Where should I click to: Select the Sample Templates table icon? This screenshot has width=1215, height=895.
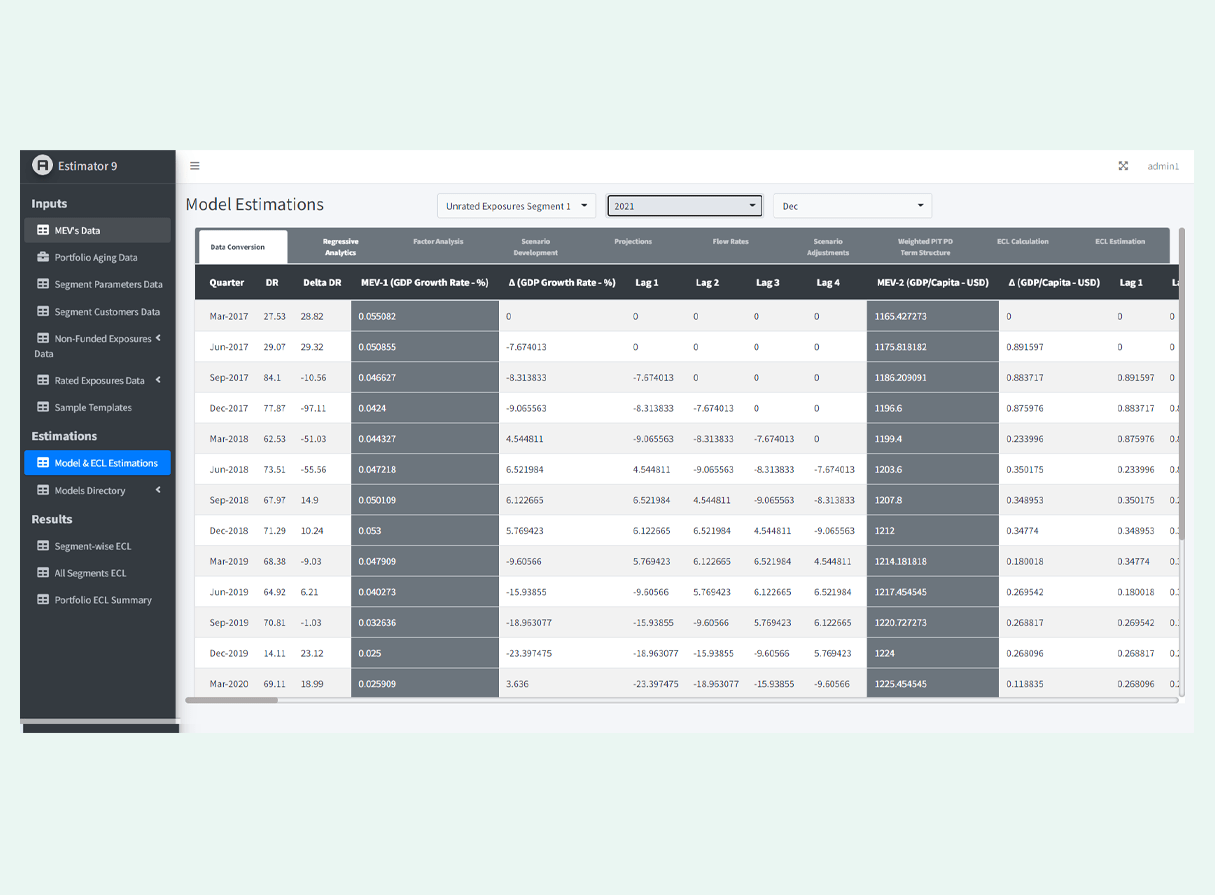(x=41, y=407)
